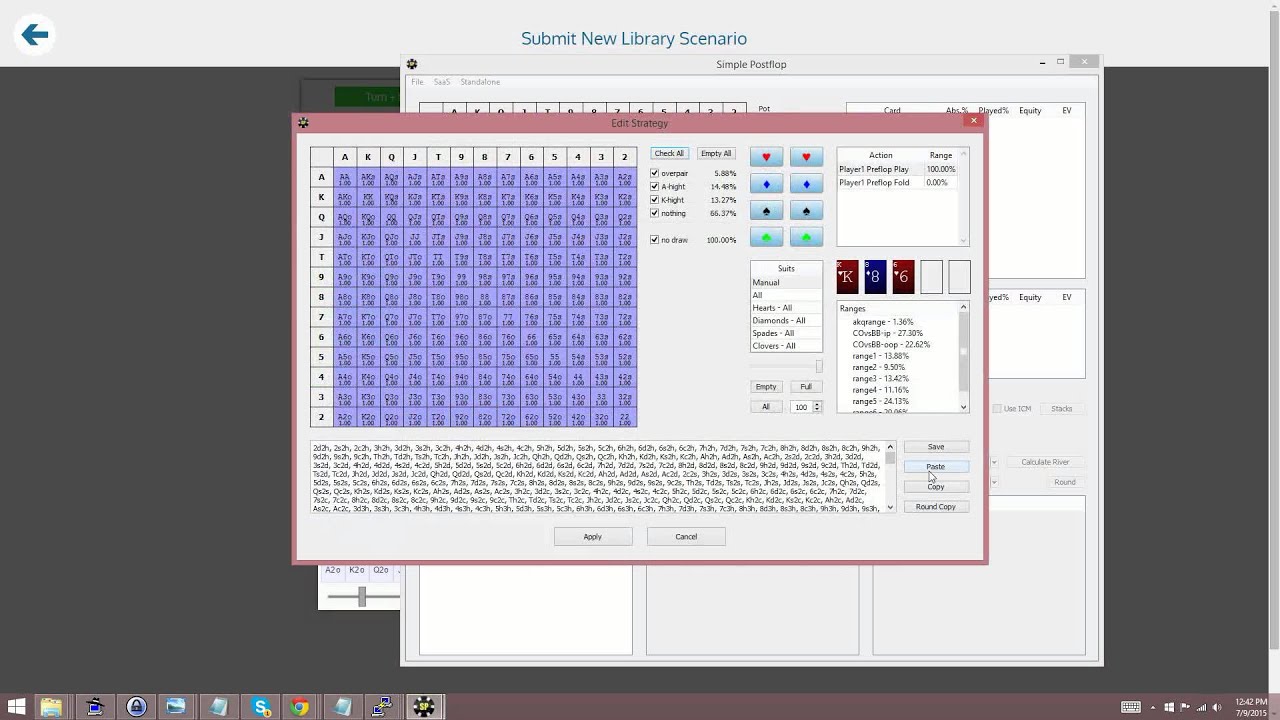The height and width of the screenshot is (720, 1280).
Task: Uncheck the nothing checkbox
Action: 655,213
